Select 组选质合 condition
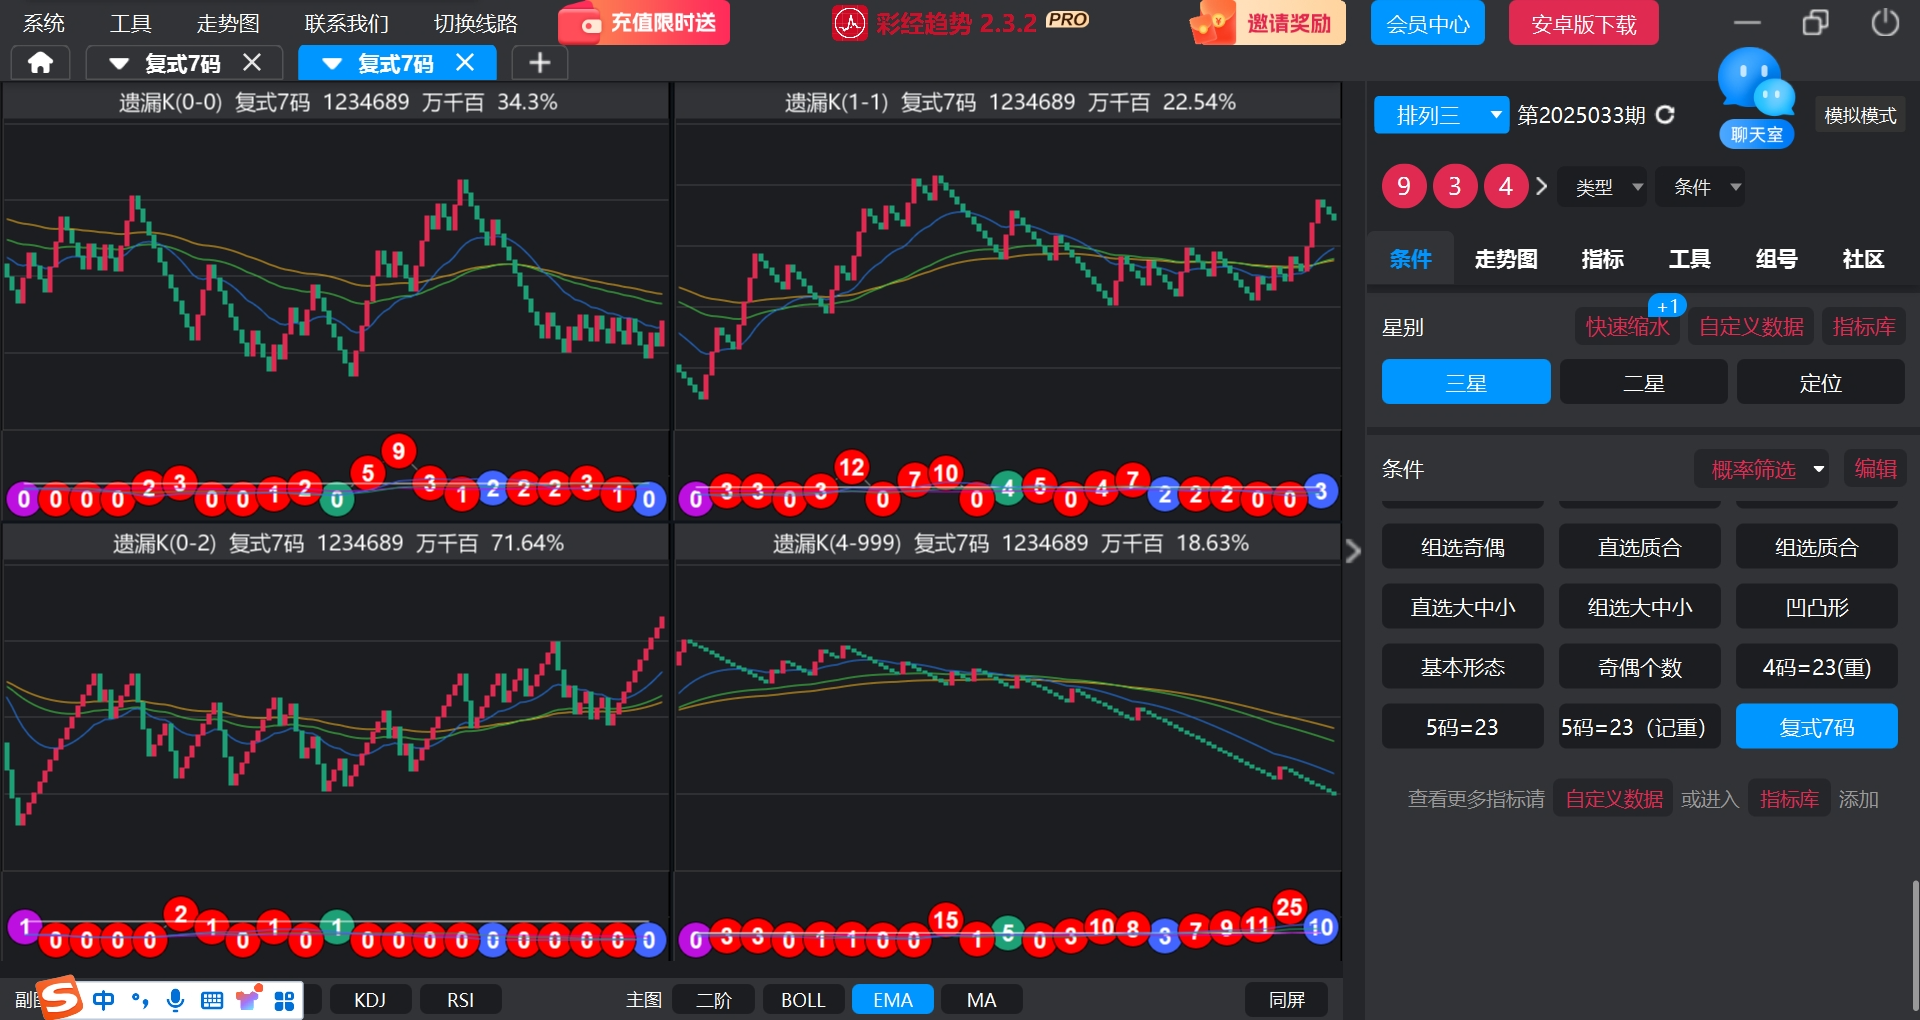 pos(1817,547)
